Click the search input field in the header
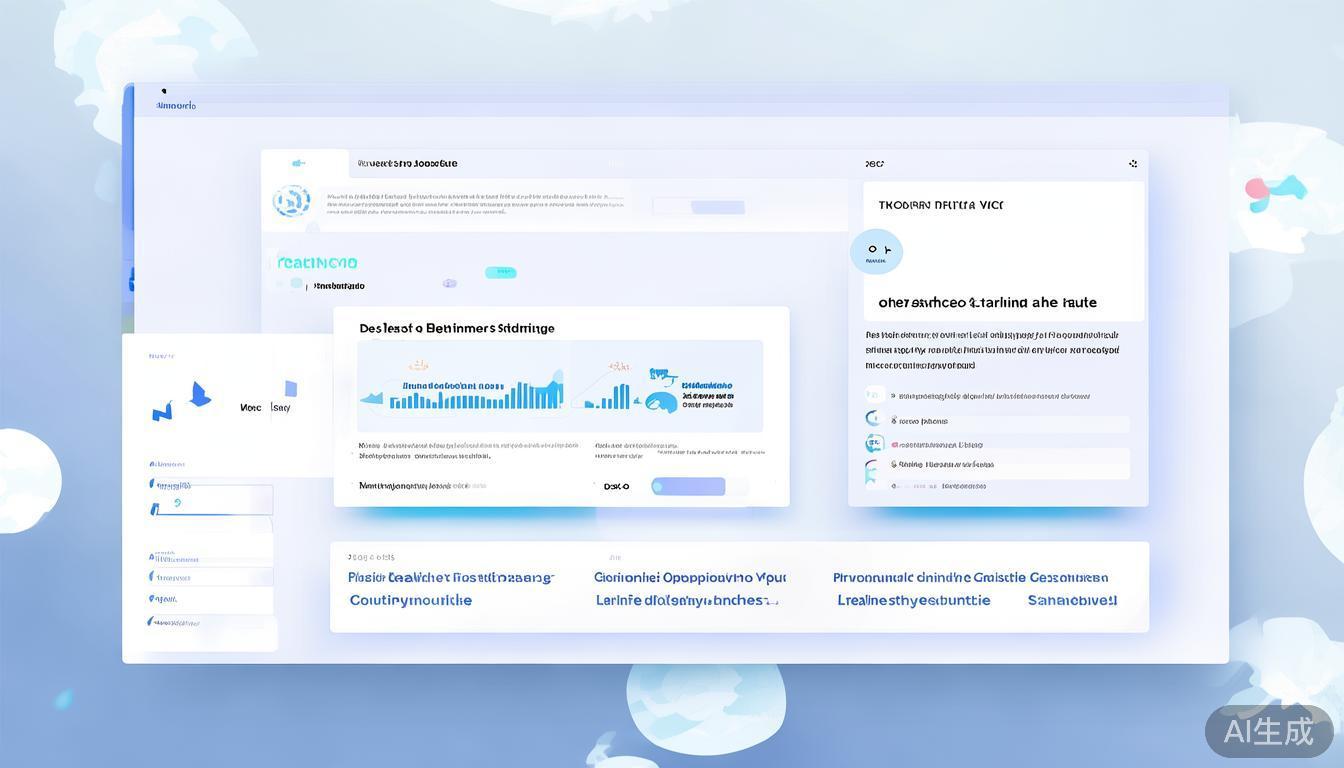 [698, 207]
